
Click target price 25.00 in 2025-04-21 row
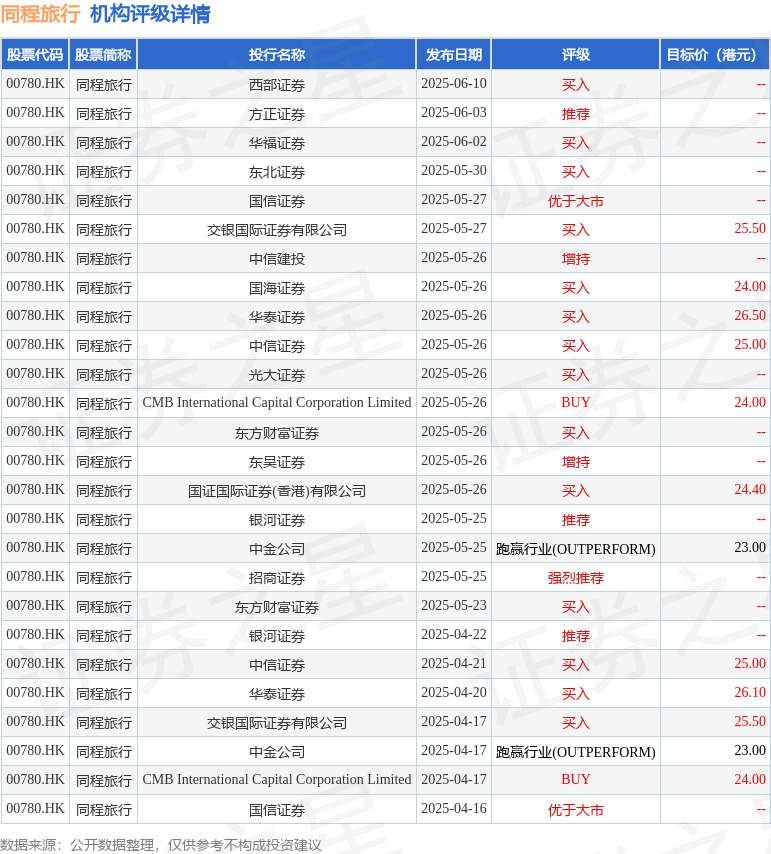coord(750,663)
